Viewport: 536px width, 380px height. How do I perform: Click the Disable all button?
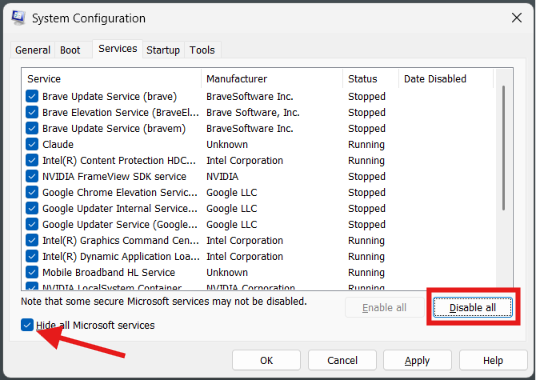coord(473,308)
